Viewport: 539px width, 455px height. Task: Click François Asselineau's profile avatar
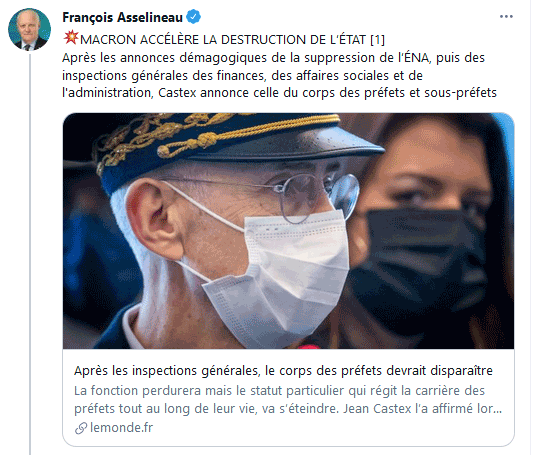[x=29, y=29]
